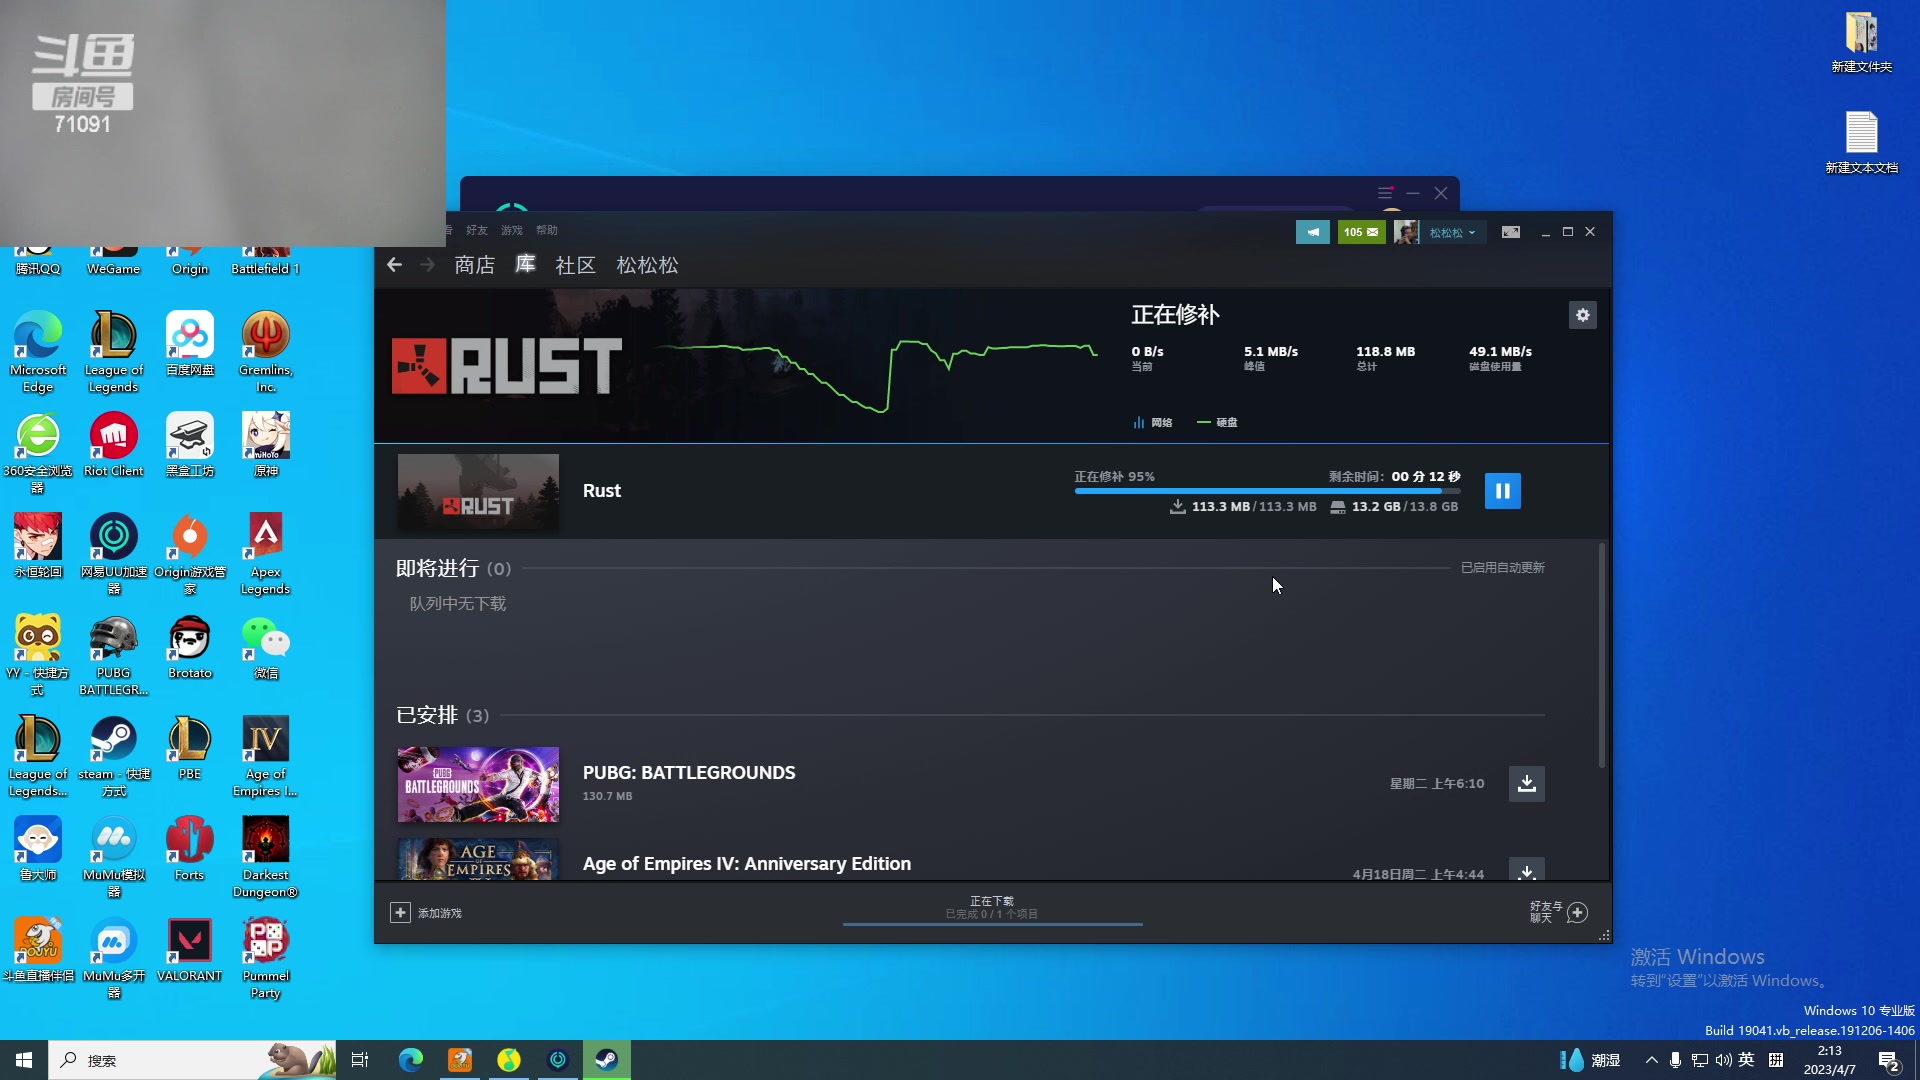This screenshot has height=1080, width=1920.
Task: Open the 好友 menu in Steam
Action: (x=477, y=230)
